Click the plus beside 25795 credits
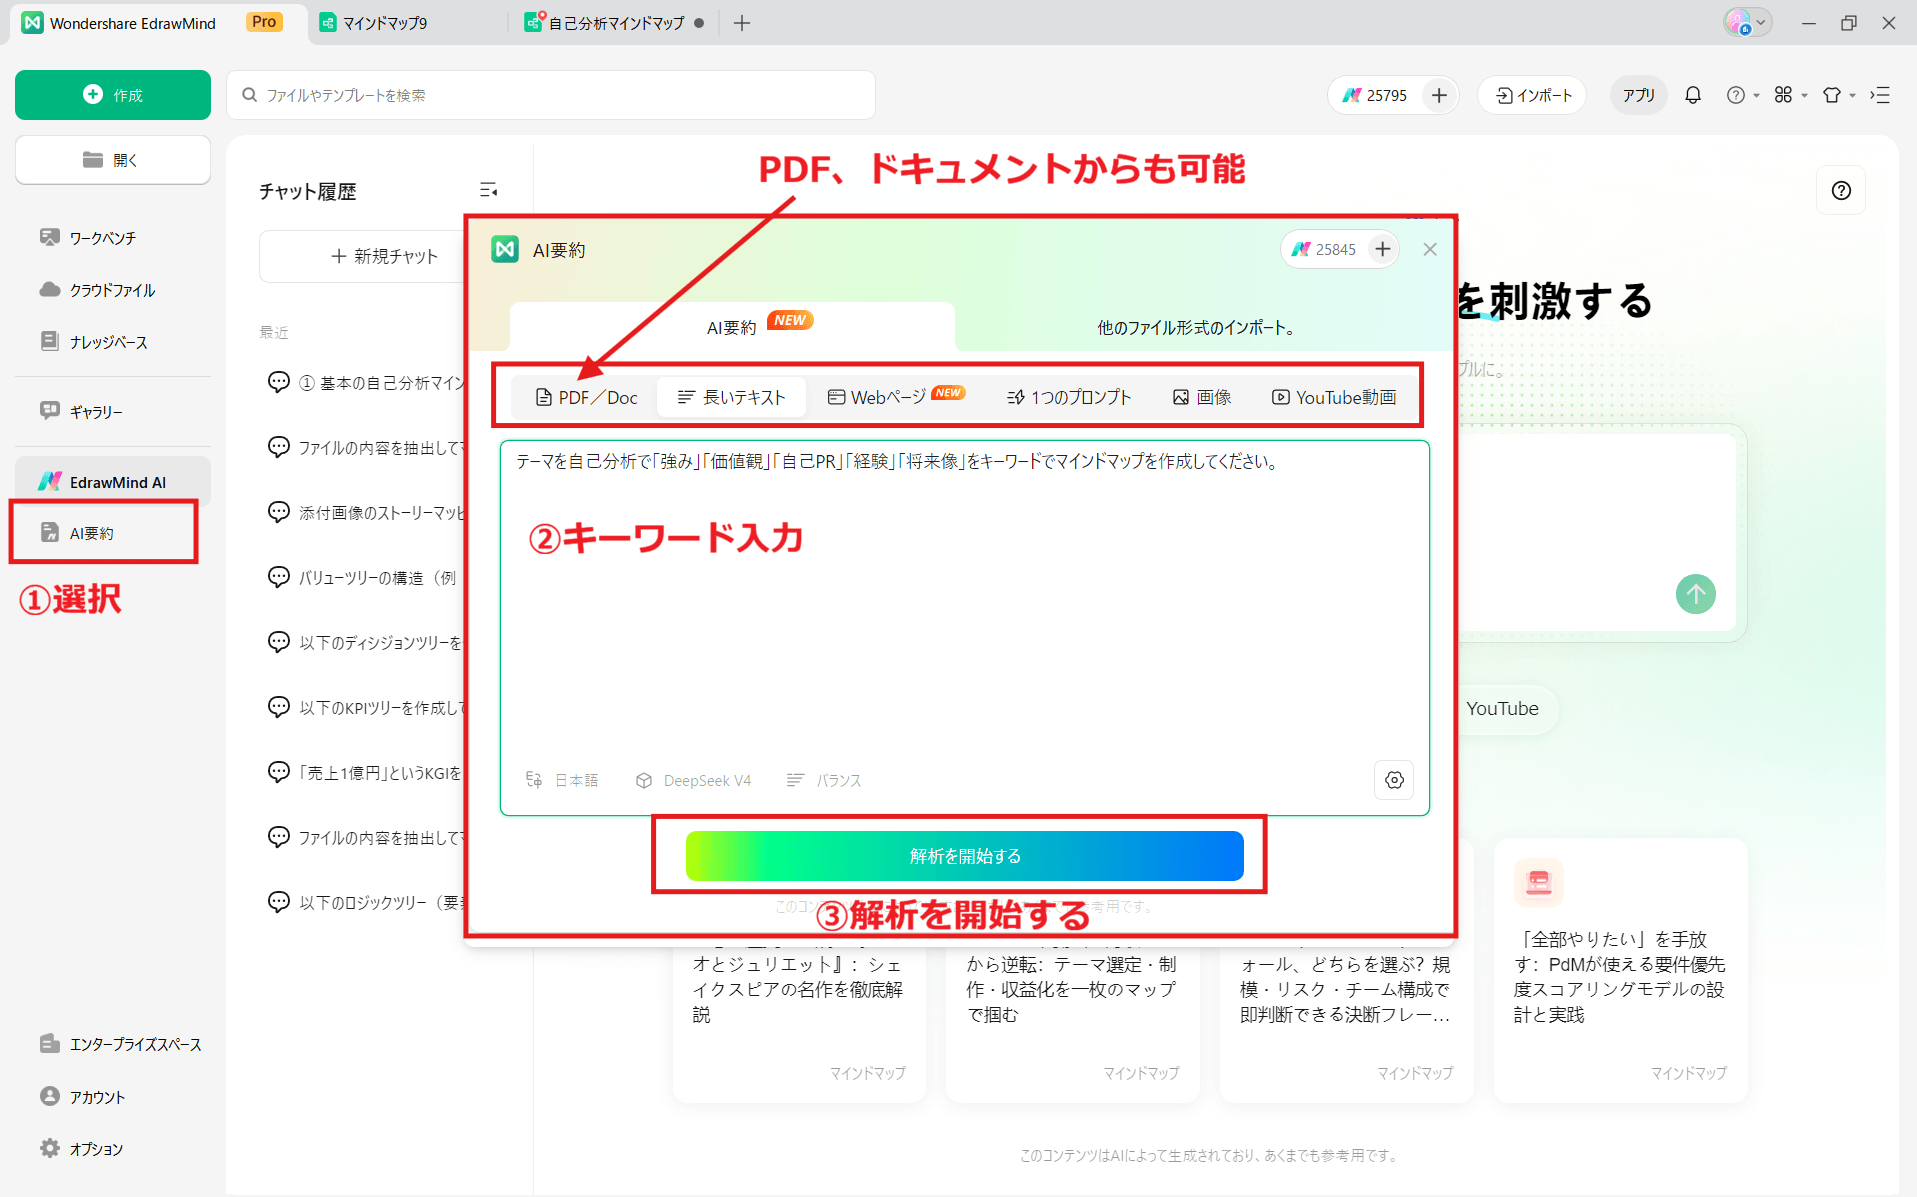Screen dimensions: 1917x1197 click(1439, 95)
